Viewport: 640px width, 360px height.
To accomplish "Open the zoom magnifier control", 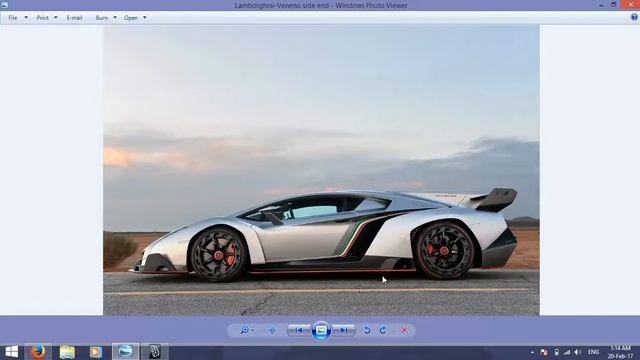I will 247,330.
